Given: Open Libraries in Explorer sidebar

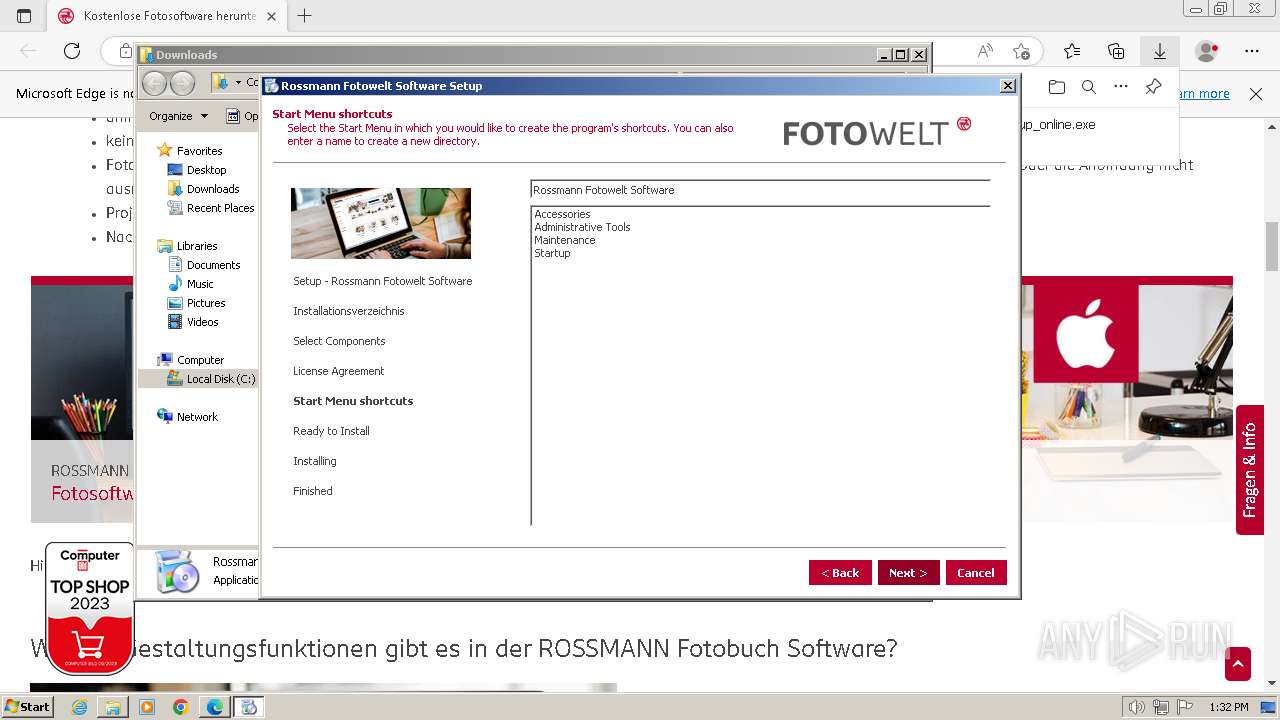Looking at the screenshot, I should tap(197, 246).
